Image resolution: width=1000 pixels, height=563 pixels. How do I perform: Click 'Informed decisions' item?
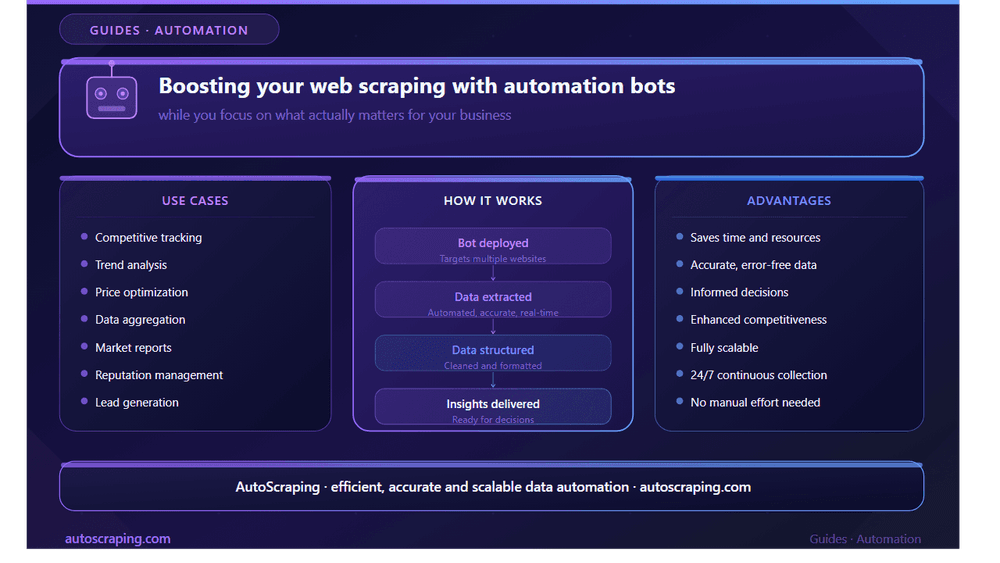click(732, 293)
